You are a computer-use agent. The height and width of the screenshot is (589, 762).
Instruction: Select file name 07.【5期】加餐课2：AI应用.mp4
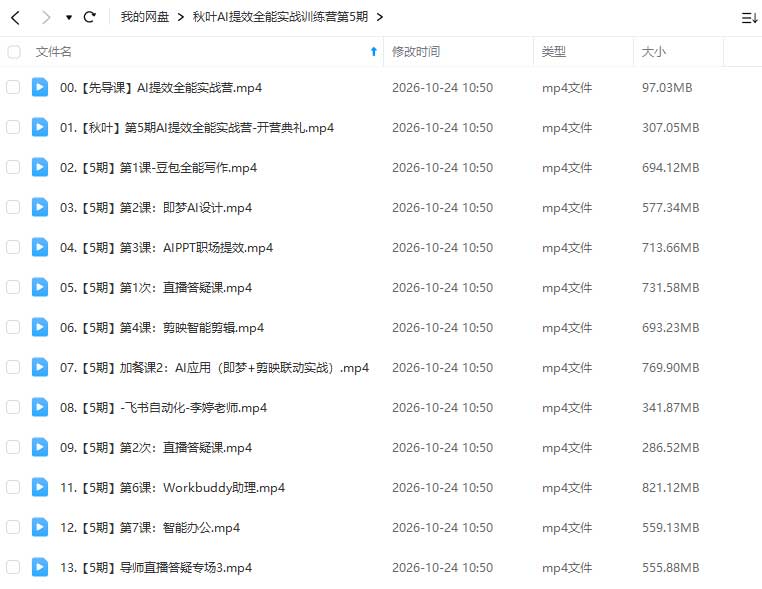(214, 368)
